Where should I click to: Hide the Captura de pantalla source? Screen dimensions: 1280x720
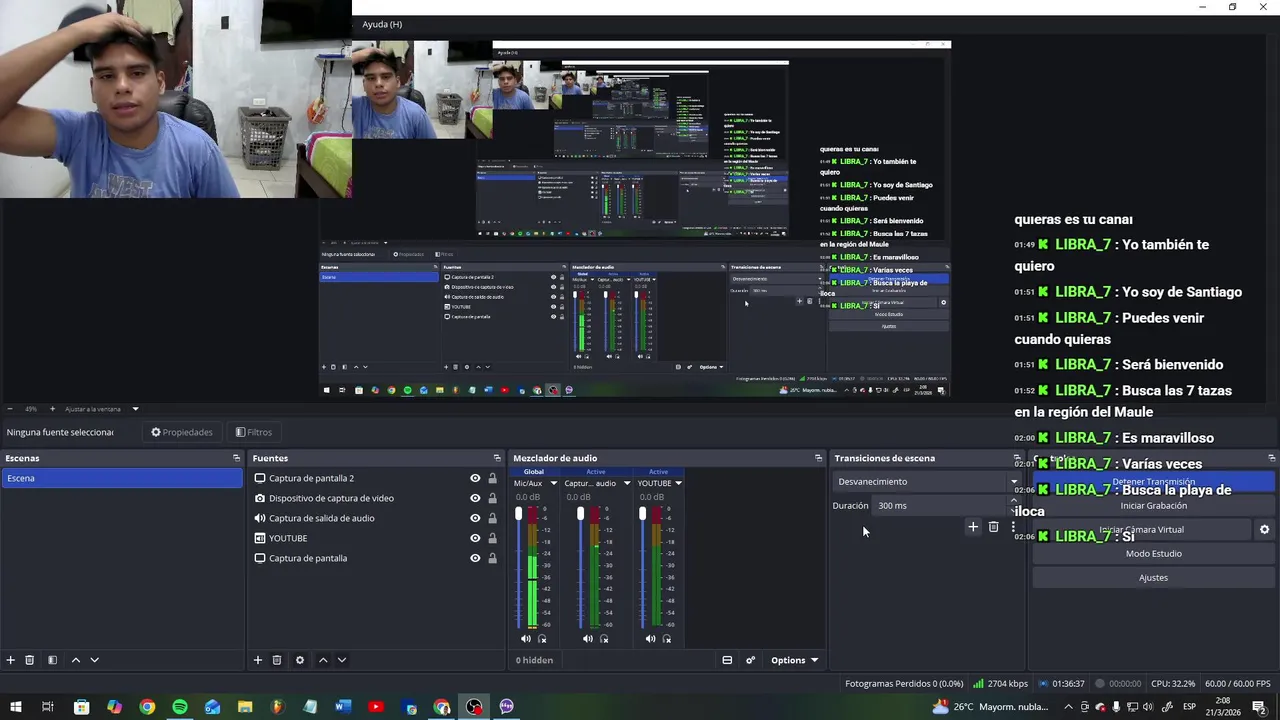pyautogui.click(x=475, y=558)
